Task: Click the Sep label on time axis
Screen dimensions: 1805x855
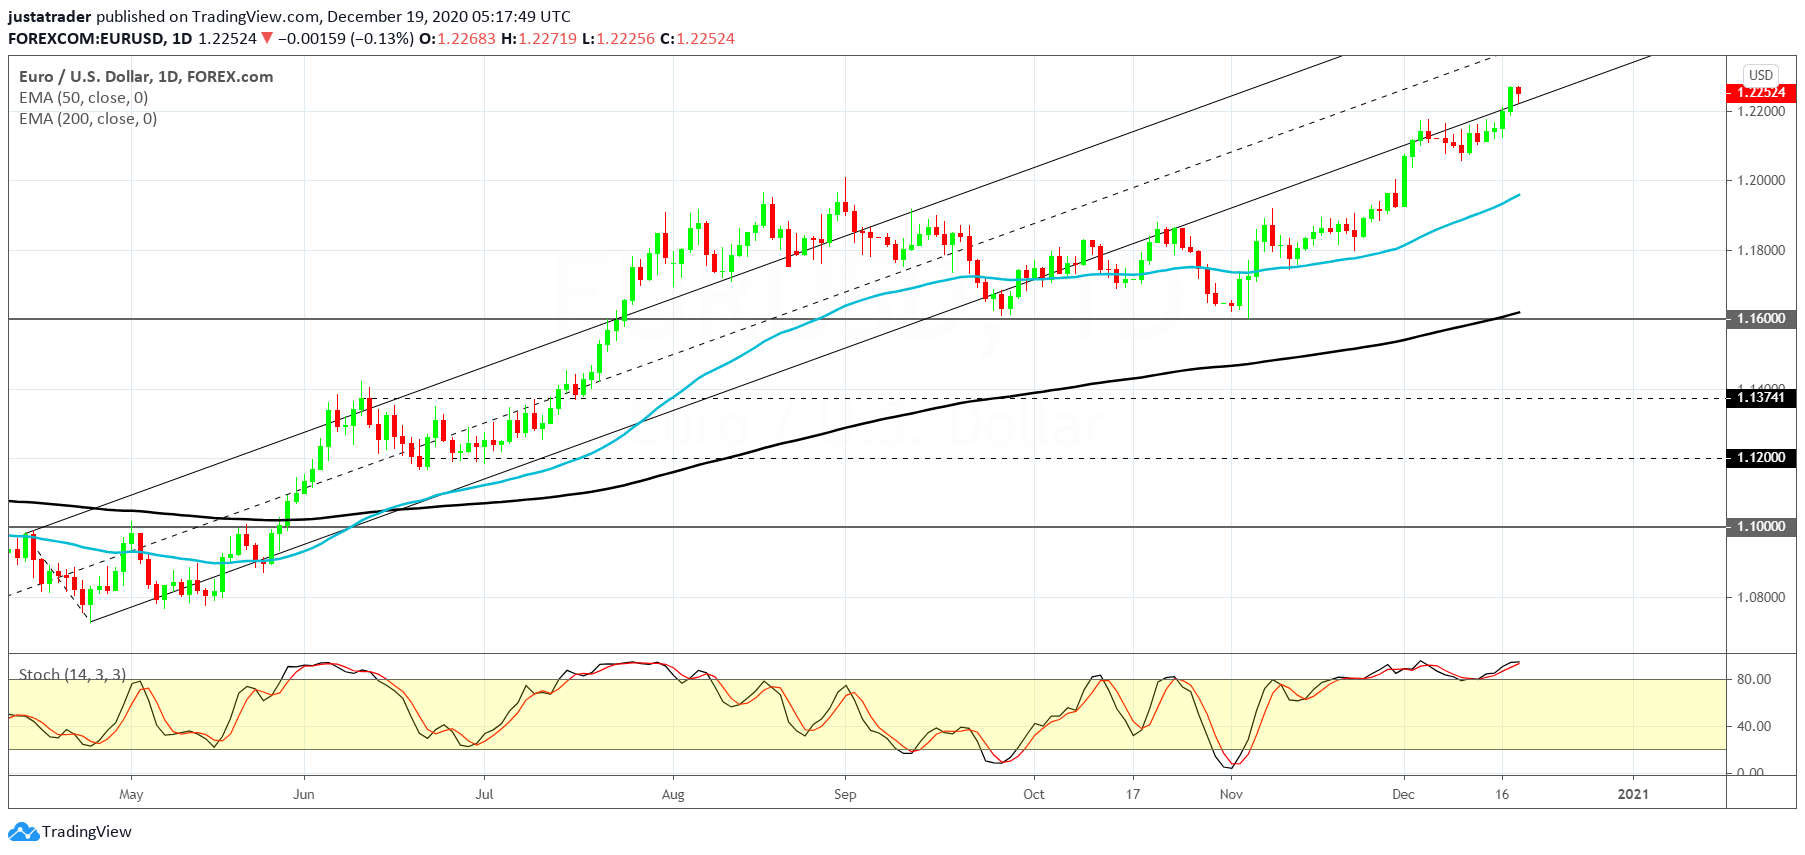Action: pos(845,795)
